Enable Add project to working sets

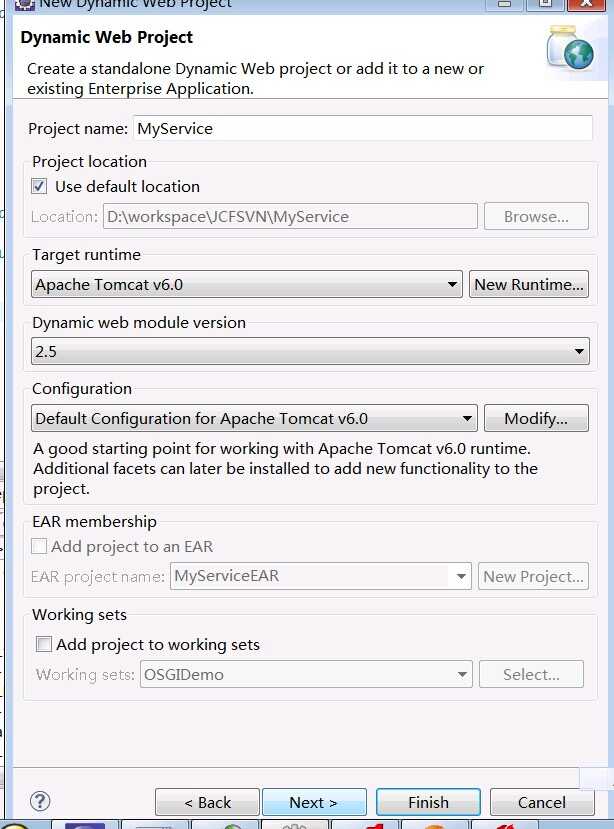(x=43, y=644)
